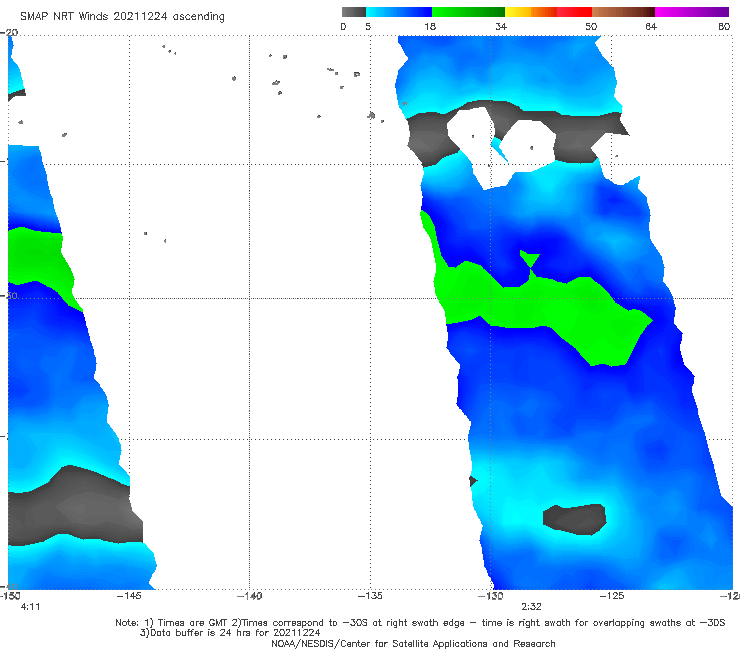
Task: Click the blue segment of the wind color bar
Action: coord(399,12)
